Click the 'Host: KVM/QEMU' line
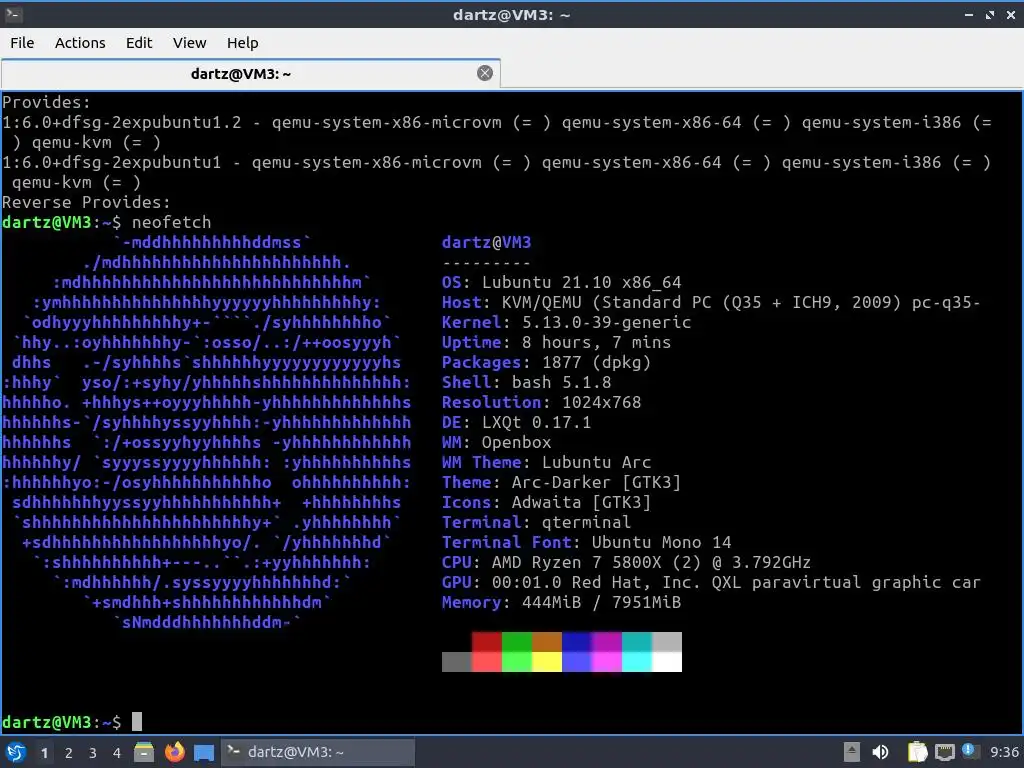 tap(711, 303)
